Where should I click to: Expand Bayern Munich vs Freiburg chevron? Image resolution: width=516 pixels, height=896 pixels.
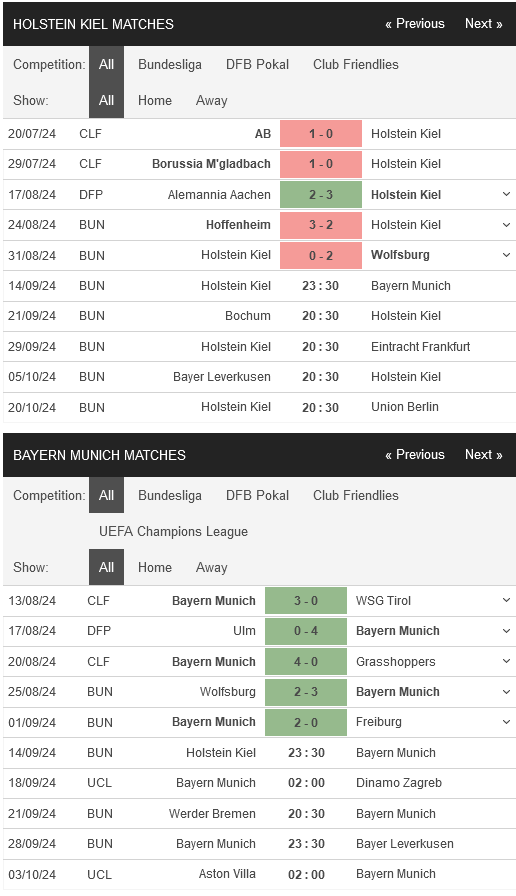click(x=506, y=722)
